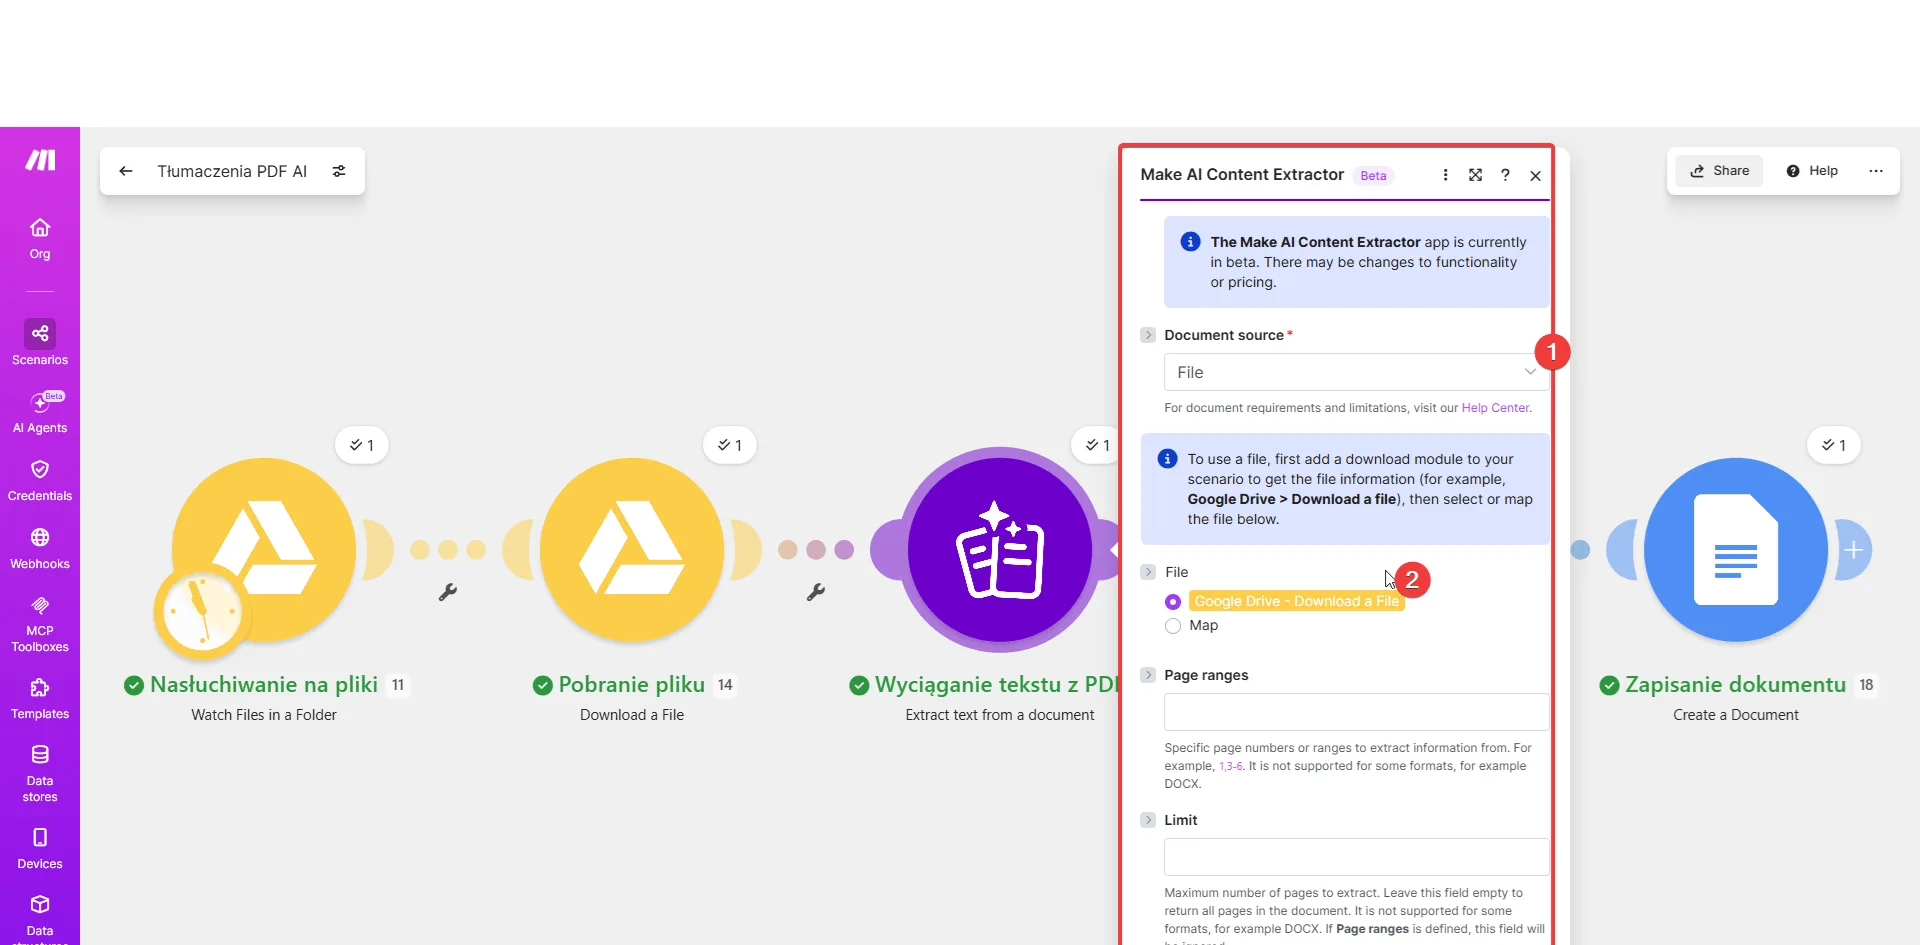Open Watch Files in a Folder module
This screenshot has height=945, width=1920.
tap(264, 549)
